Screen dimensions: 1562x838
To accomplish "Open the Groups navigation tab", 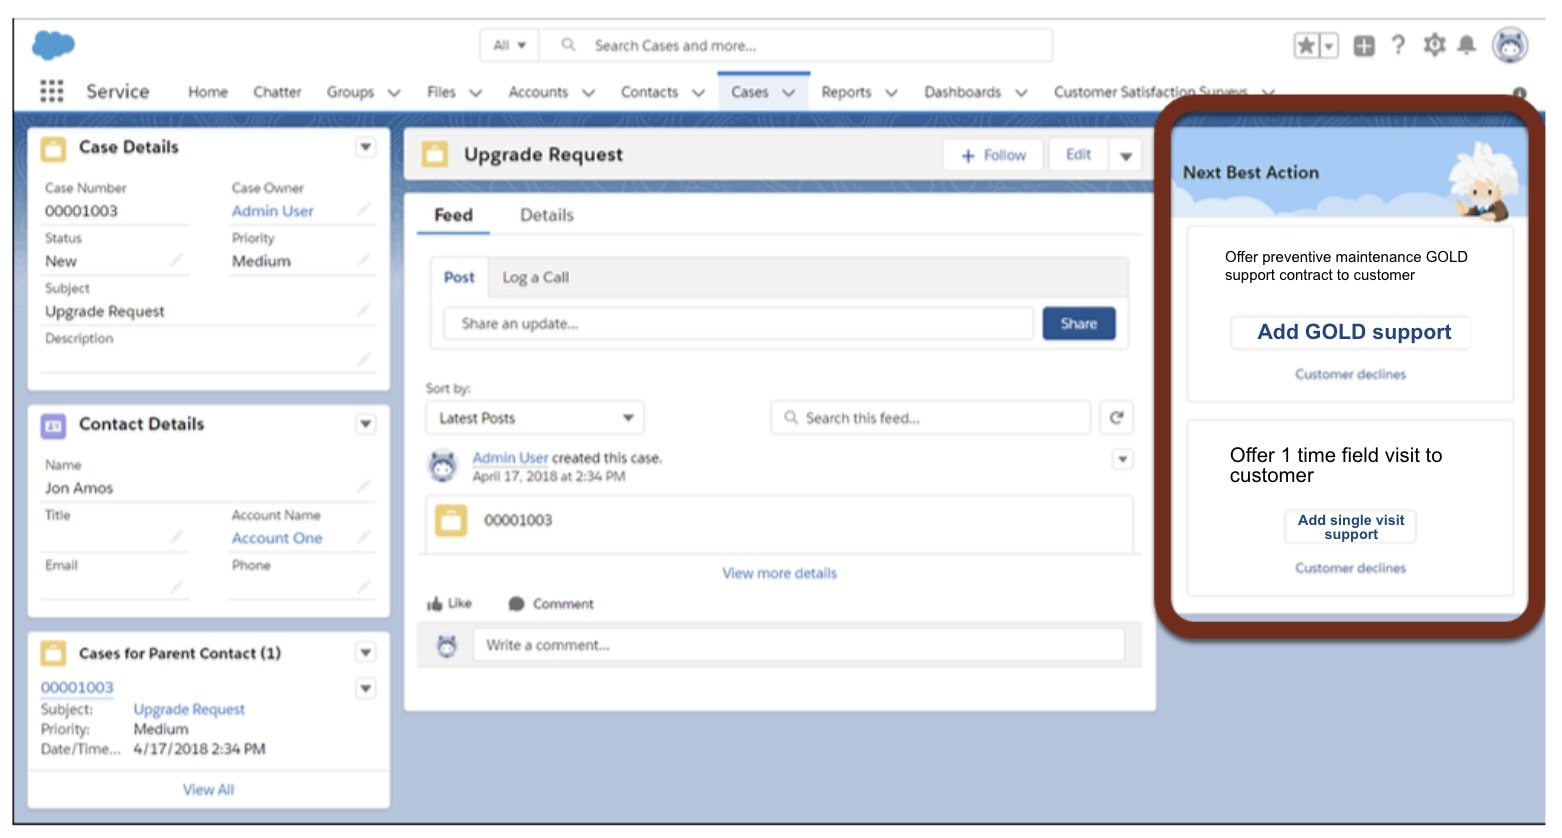I will (350, 92).
